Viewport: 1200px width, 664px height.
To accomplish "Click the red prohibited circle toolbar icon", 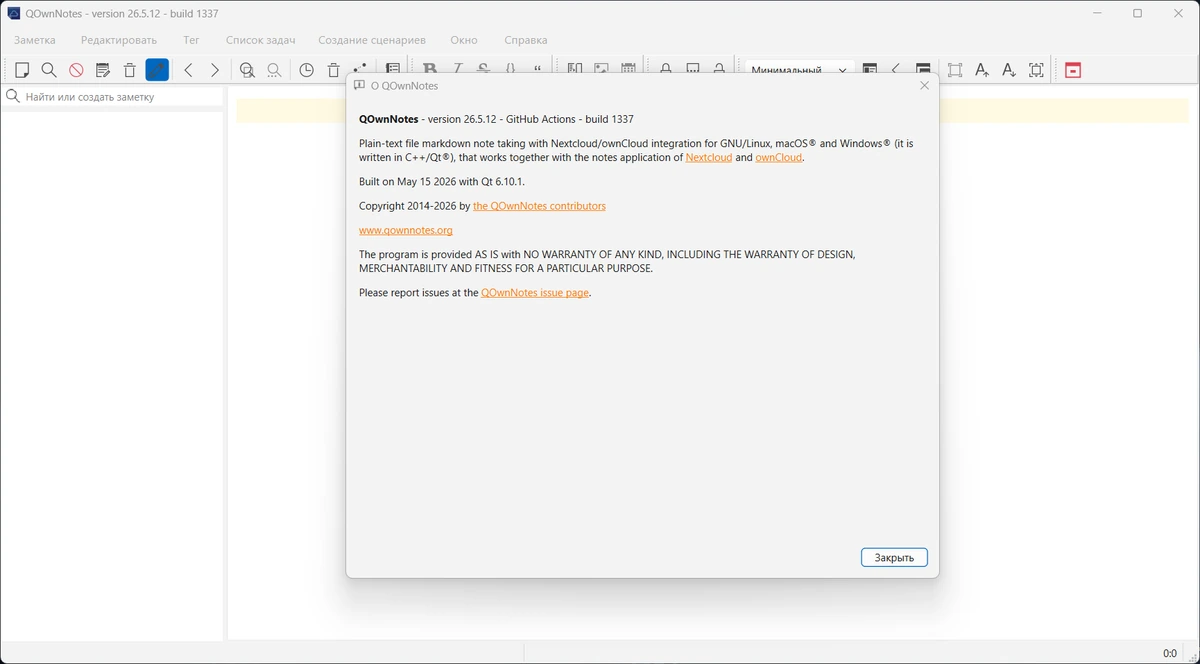I will coord(76,70).
